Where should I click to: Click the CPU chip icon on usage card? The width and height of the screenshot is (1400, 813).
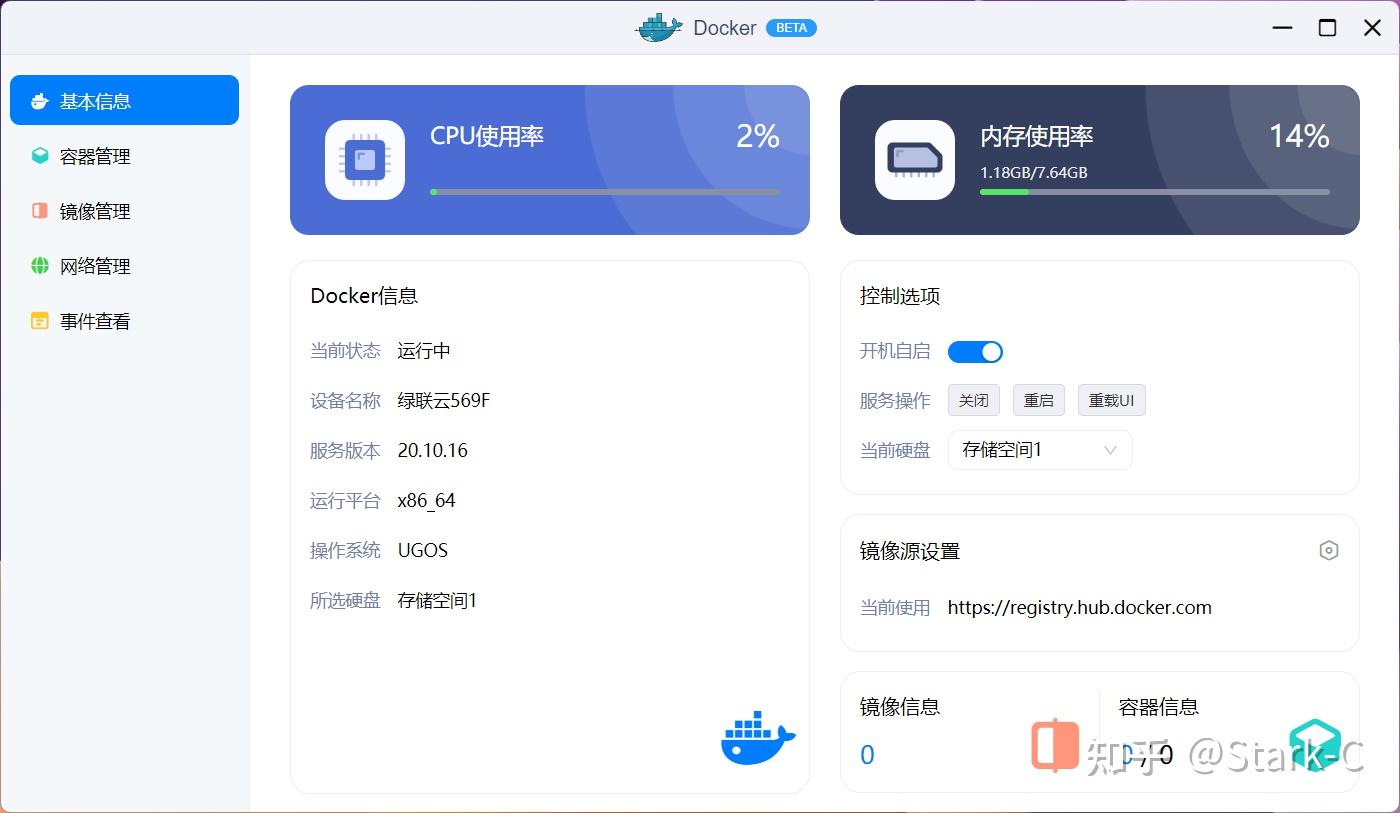(x=365, y=160)
